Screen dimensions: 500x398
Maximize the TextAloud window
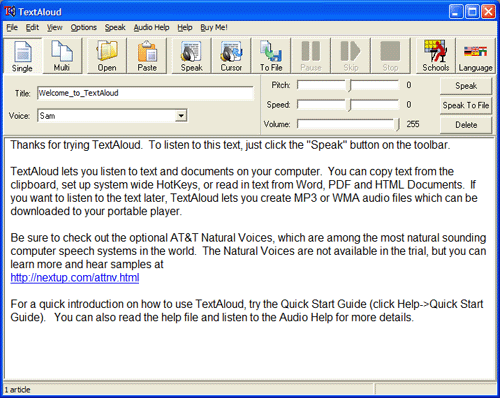click(472, 12)
